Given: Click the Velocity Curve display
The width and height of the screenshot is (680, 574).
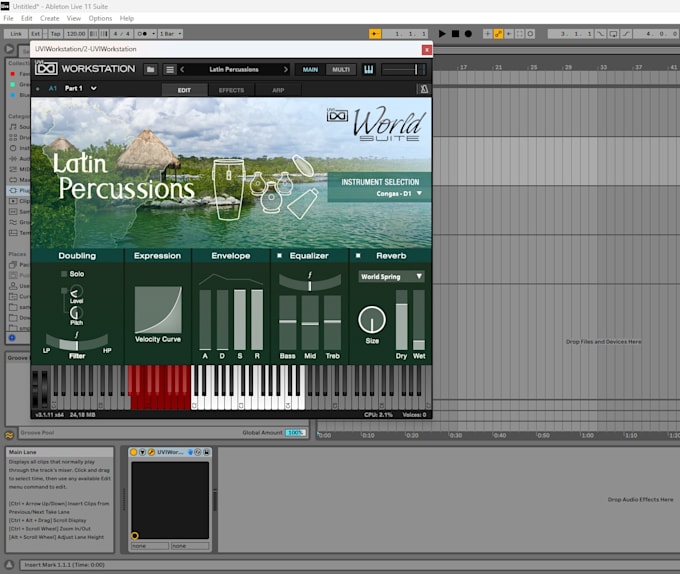Looking at the screenshot, I should click(x=158, y=310).
